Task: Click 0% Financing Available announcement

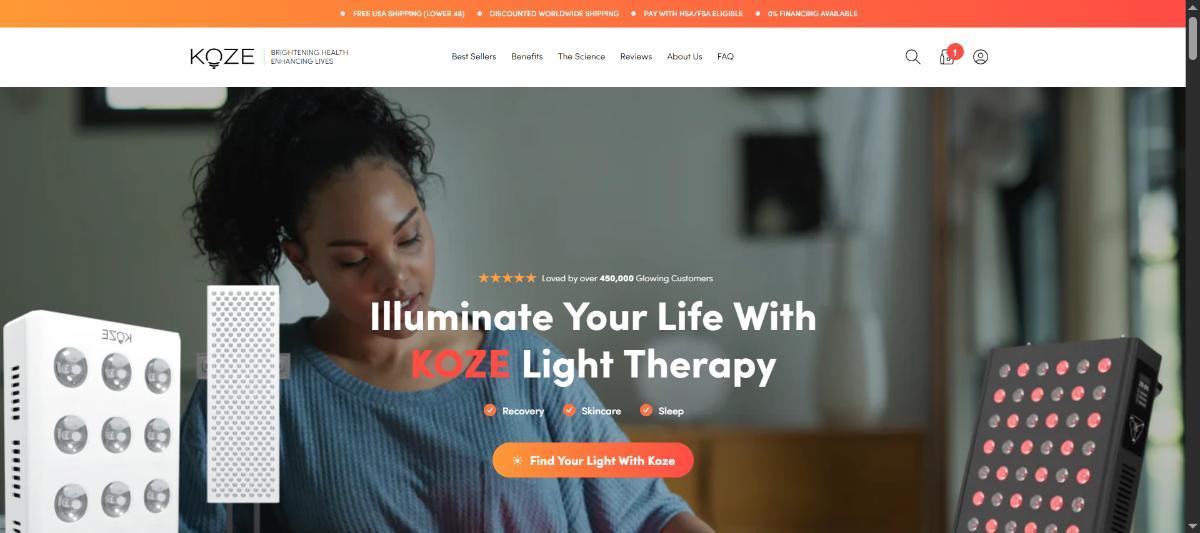Action: point(812,14)
